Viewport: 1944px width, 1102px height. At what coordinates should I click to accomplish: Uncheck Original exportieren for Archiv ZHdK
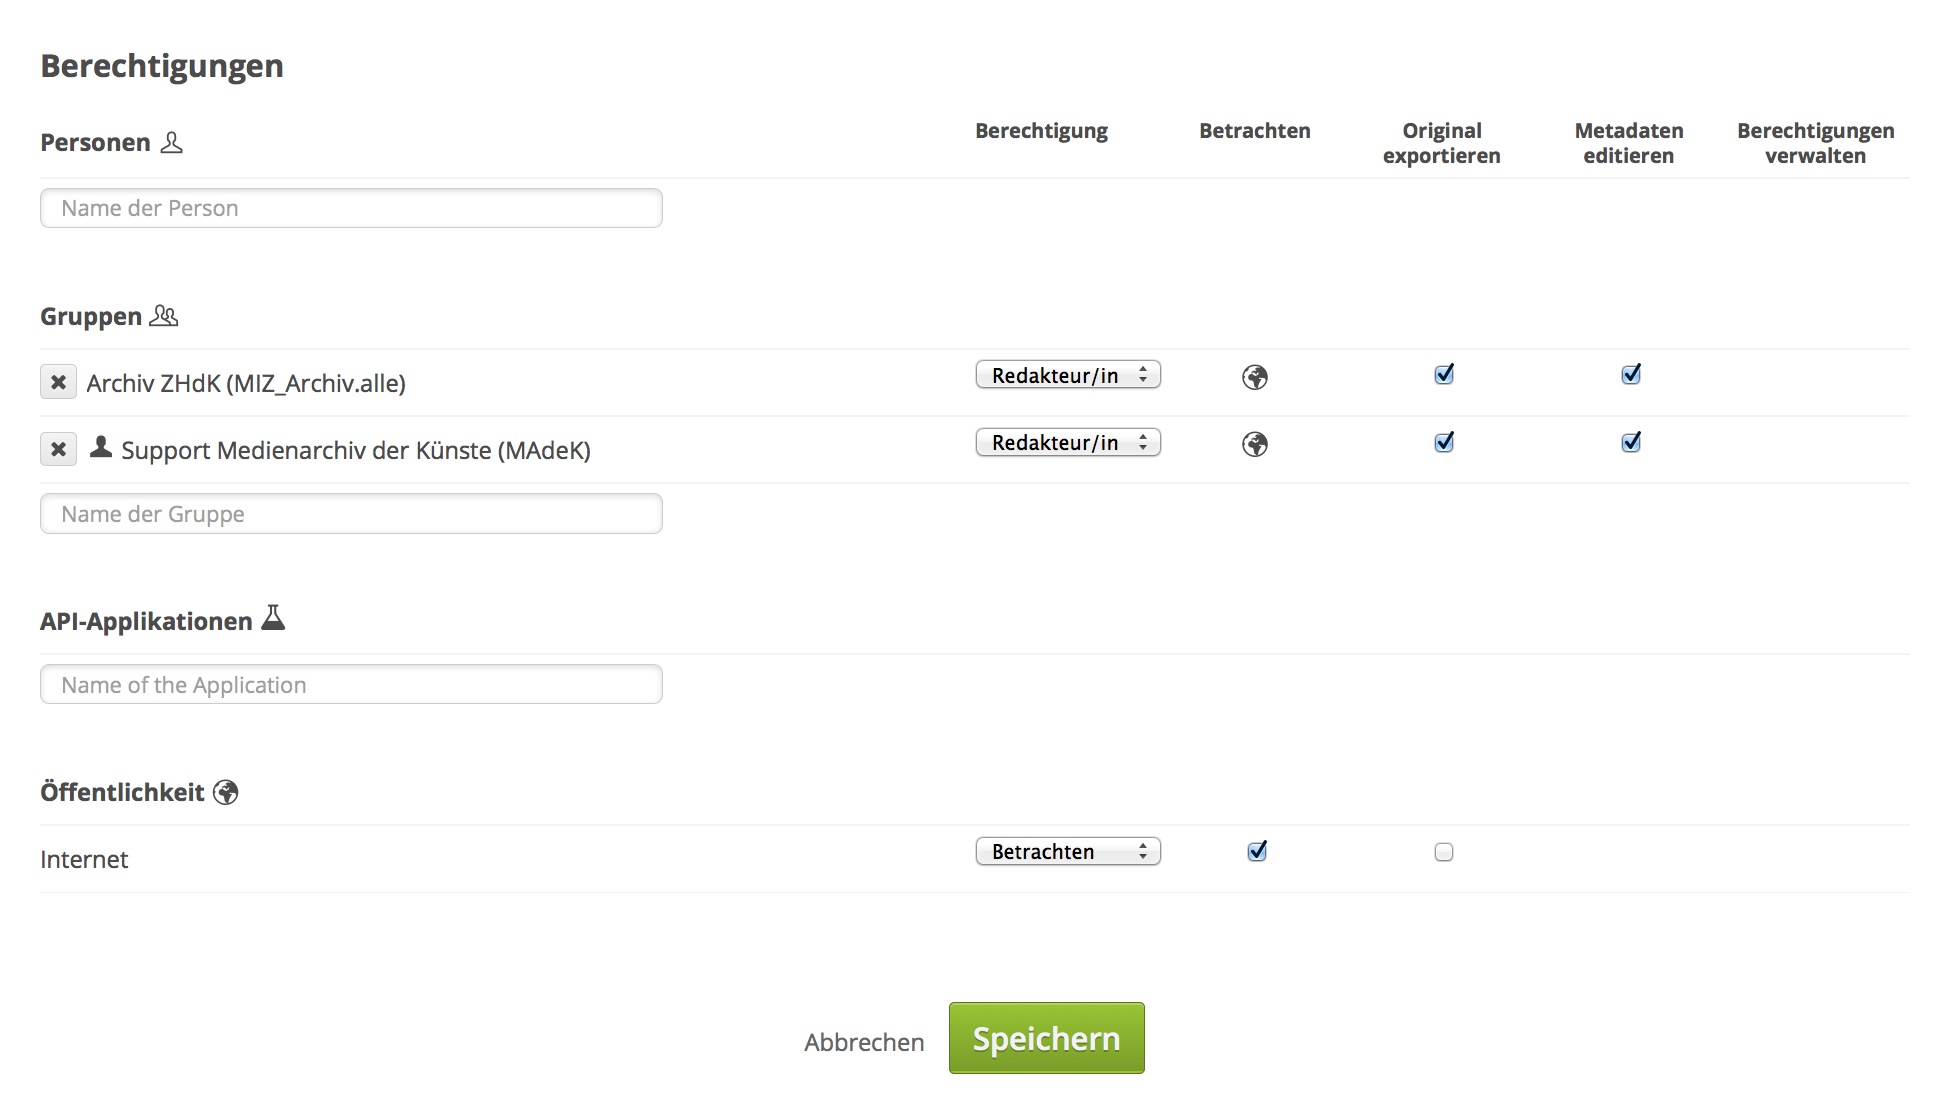pyautogui.click(x=1443, y=374)
